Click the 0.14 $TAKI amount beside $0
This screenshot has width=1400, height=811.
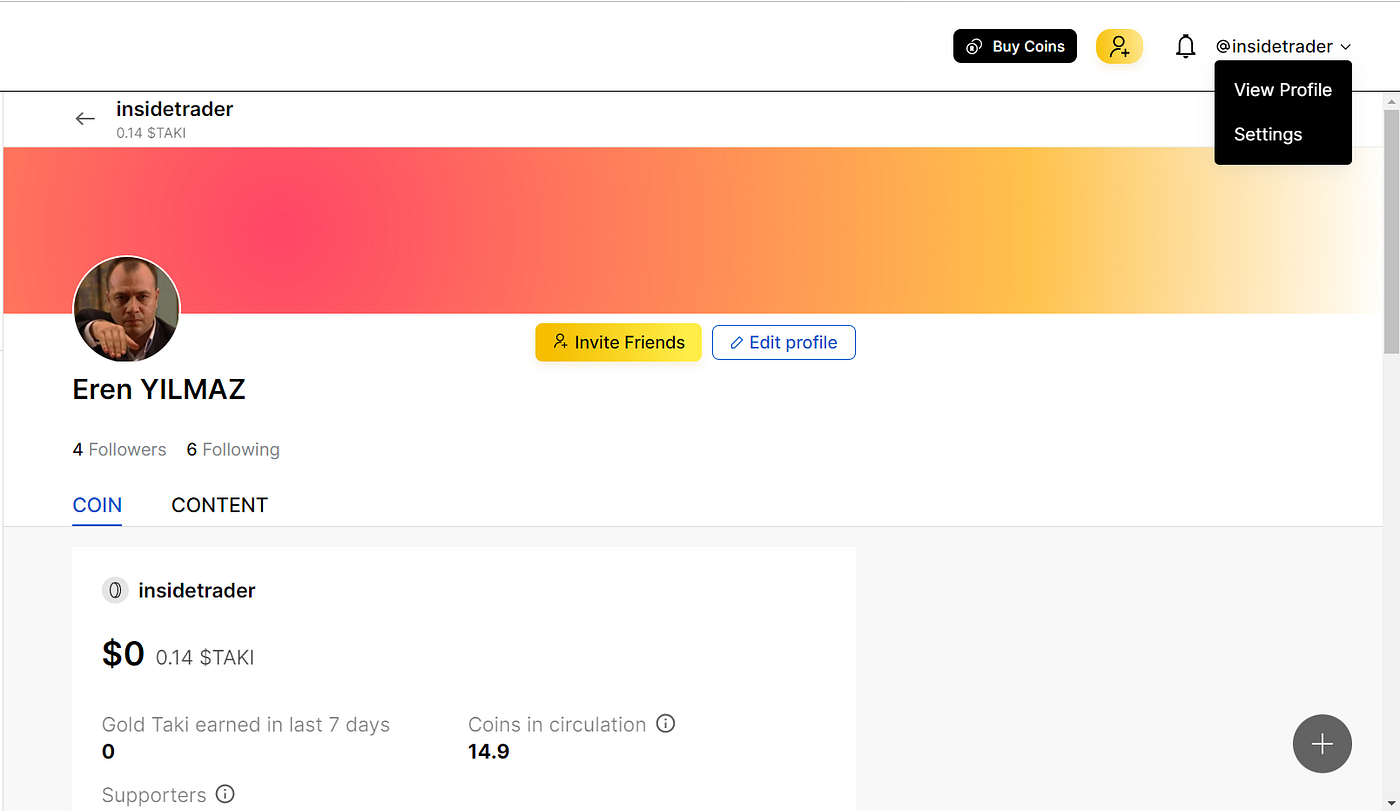tap(205, 657)
